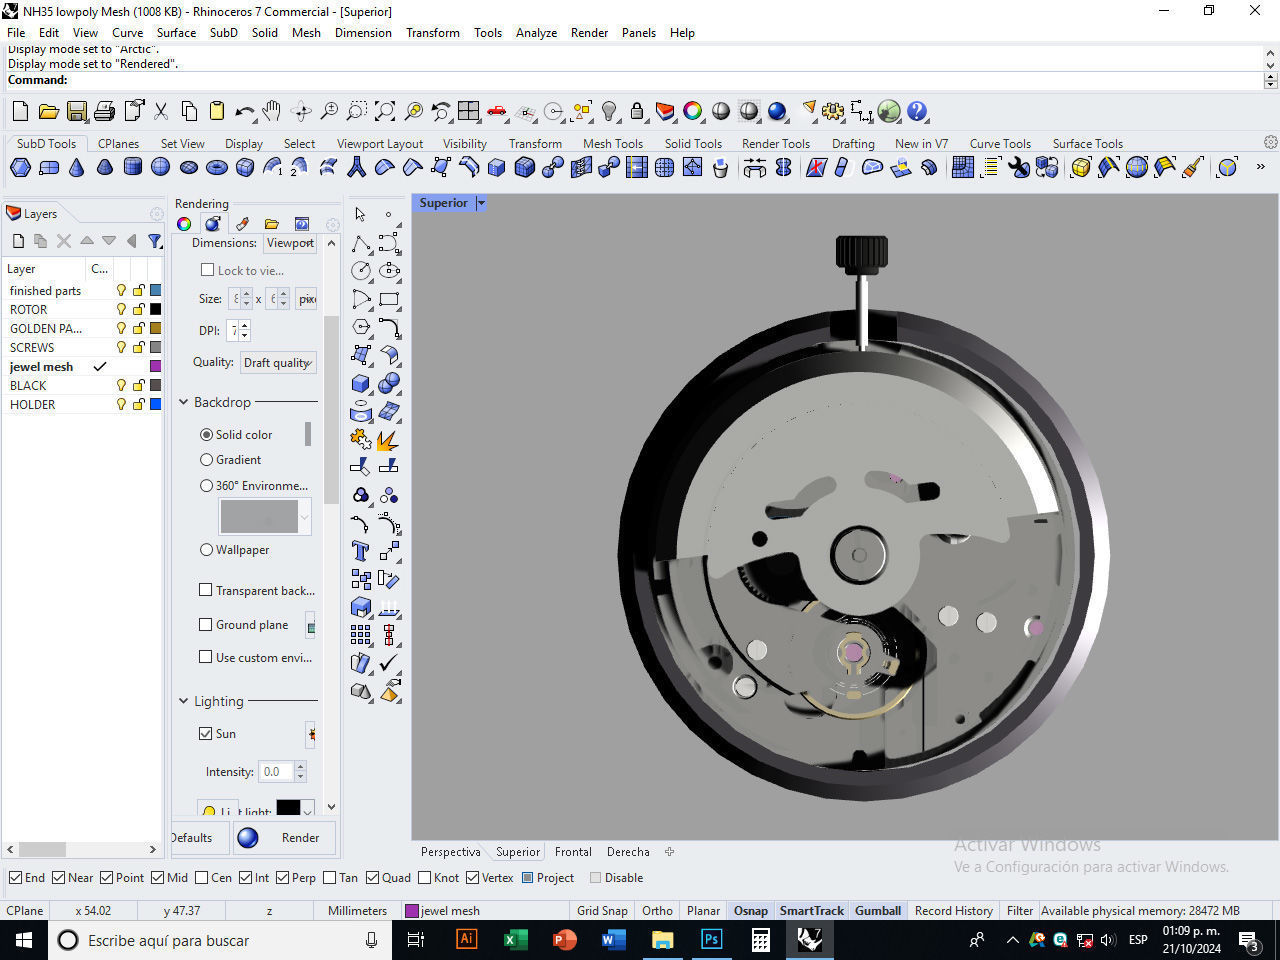Select the Gradient backdrop option
1280x960 pixels.
click(x=206, y=460)
